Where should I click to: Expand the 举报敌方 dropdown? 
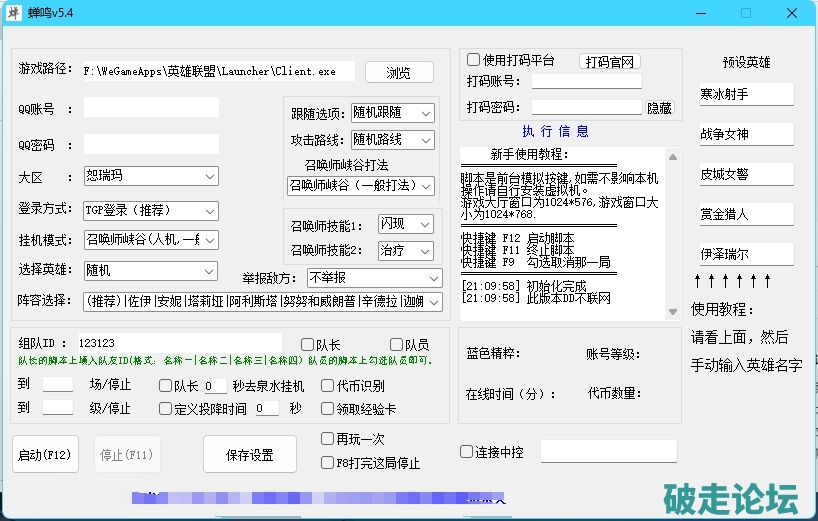pos(374,277)
